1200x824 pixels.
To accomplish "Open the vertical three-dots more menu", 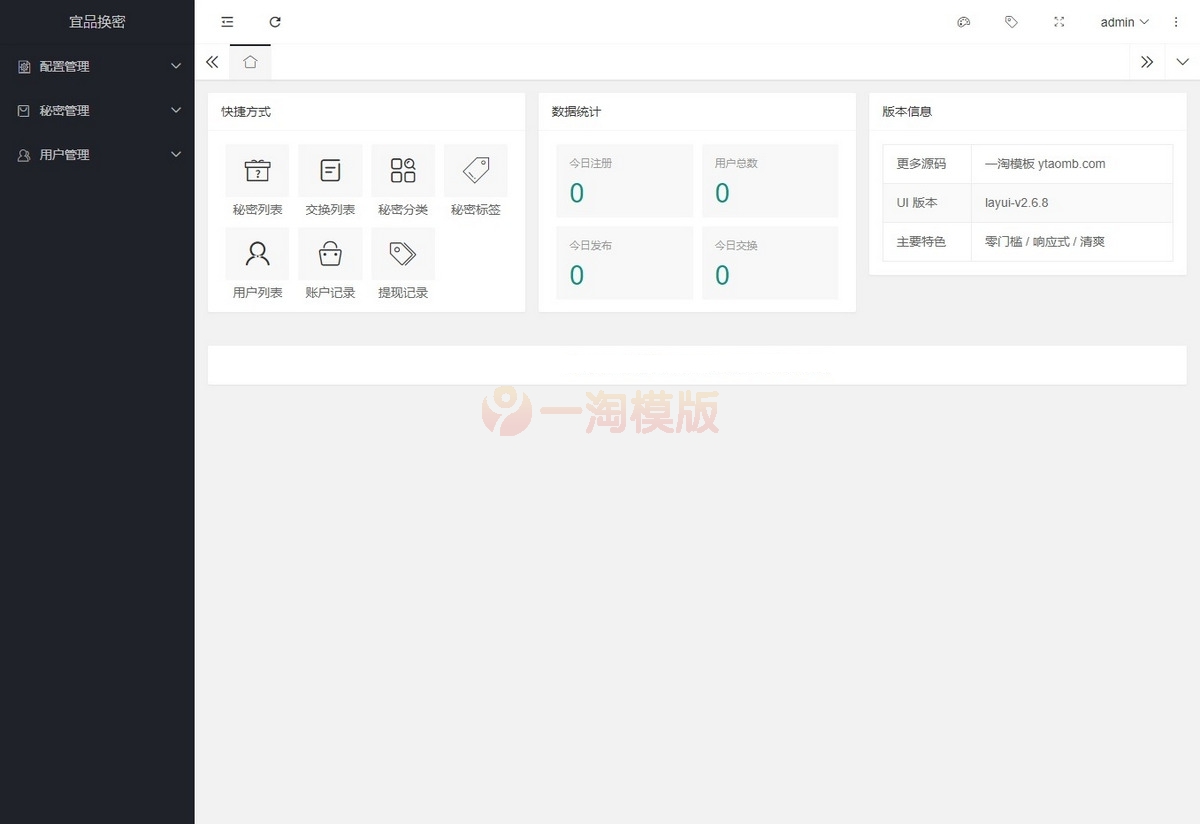I will pos(1176,22).
